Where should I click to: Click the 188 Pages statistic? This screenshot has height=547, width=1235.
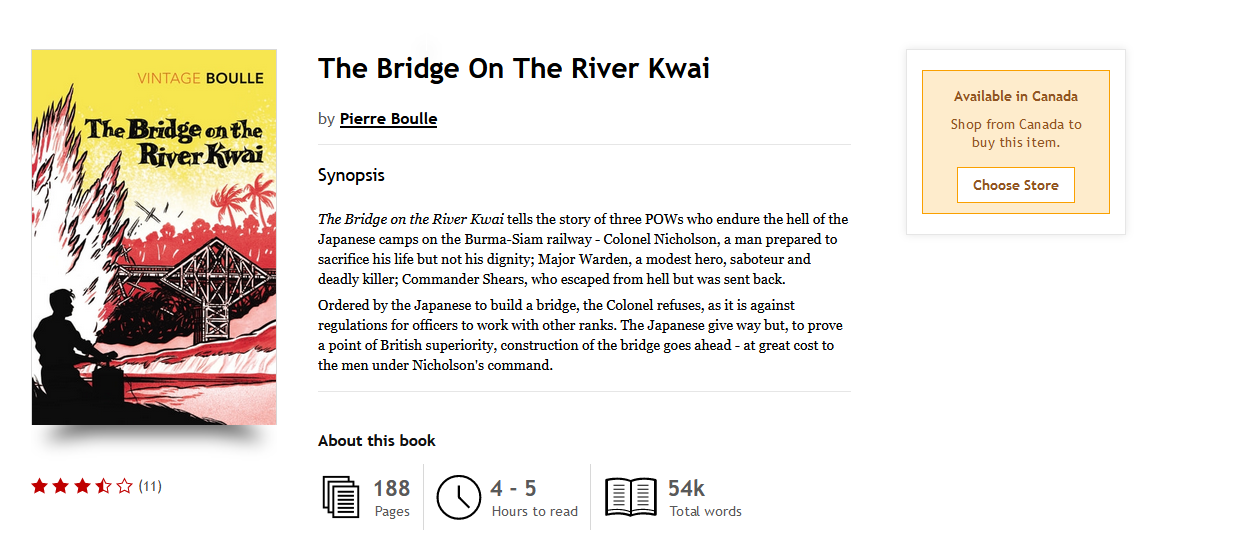click(x=391, y=498)
